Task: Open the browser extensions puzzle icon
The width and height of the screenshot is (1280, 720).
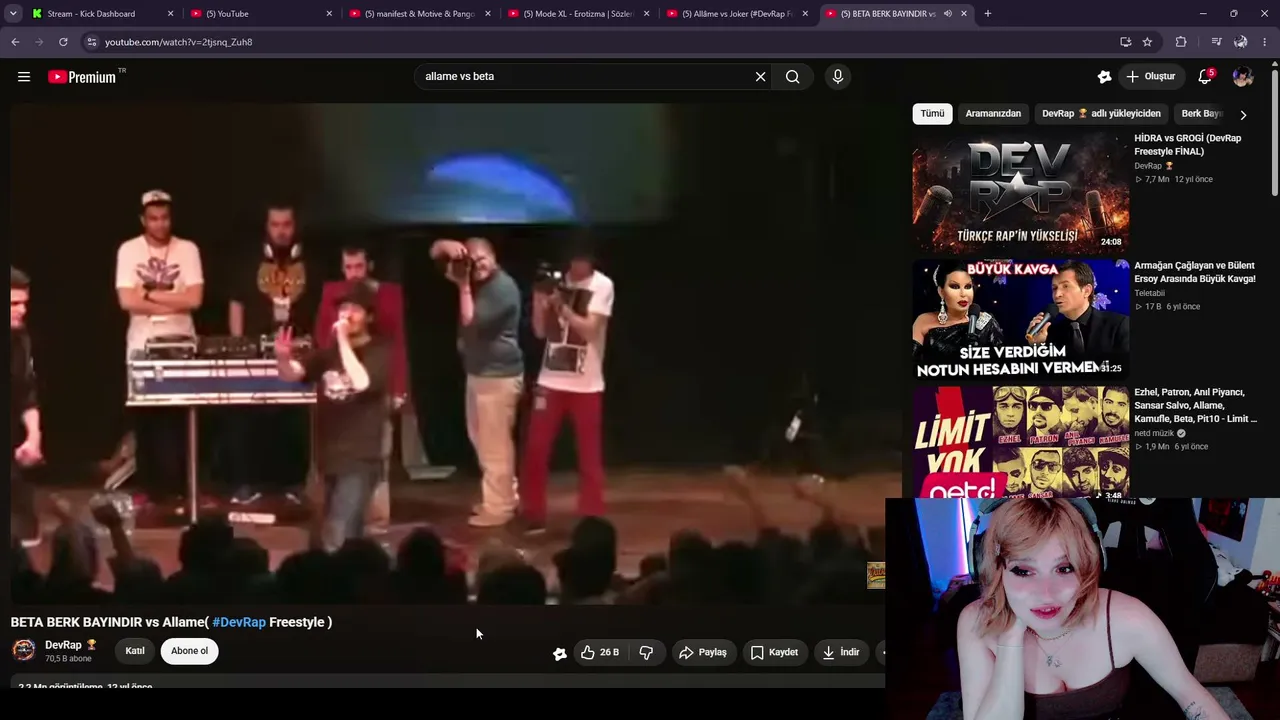Action: pos(1181,42)
